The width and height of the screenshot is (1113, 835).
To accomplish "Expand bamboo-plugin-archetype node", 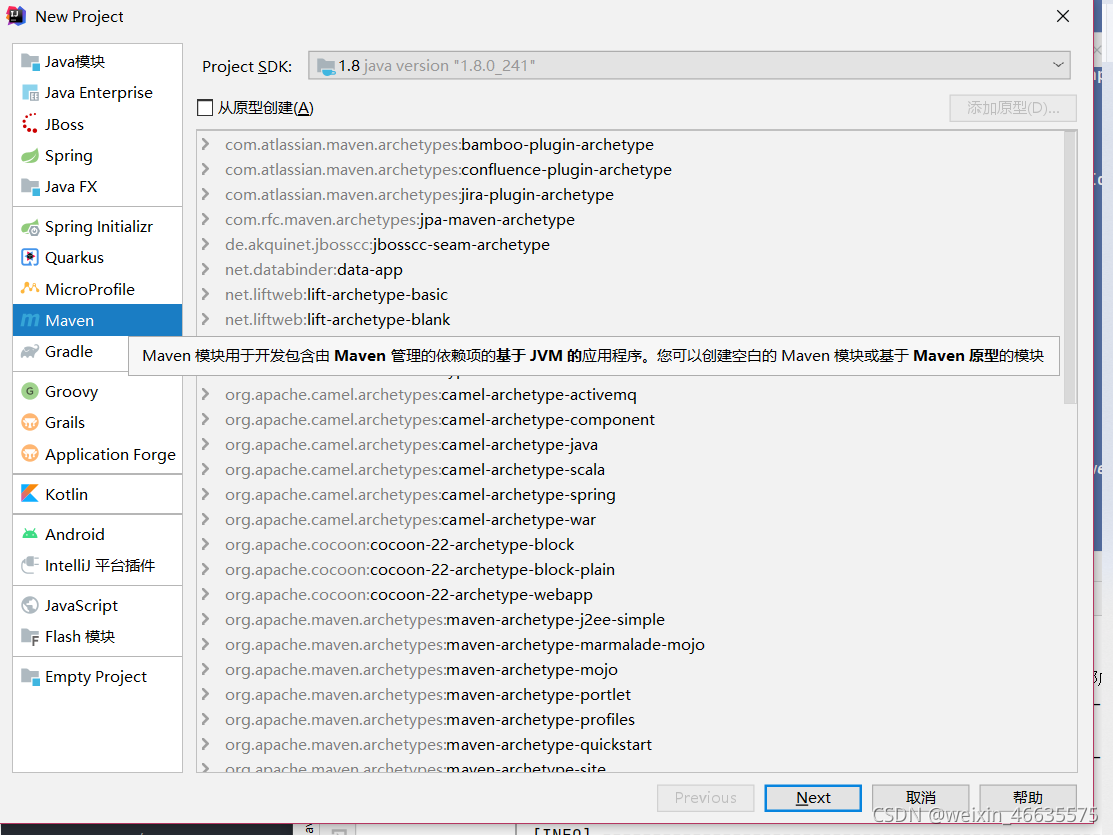I will point(205,144).
